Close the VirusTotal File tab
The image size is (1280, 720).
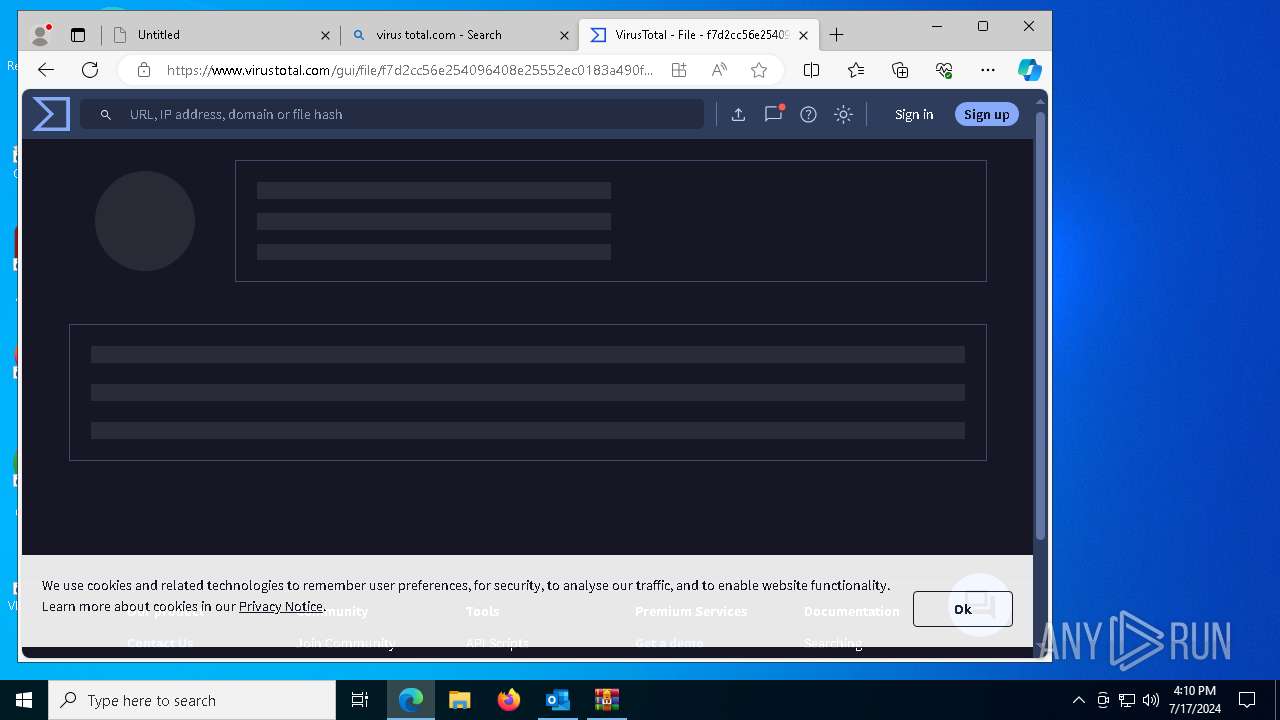click(803, 35)
